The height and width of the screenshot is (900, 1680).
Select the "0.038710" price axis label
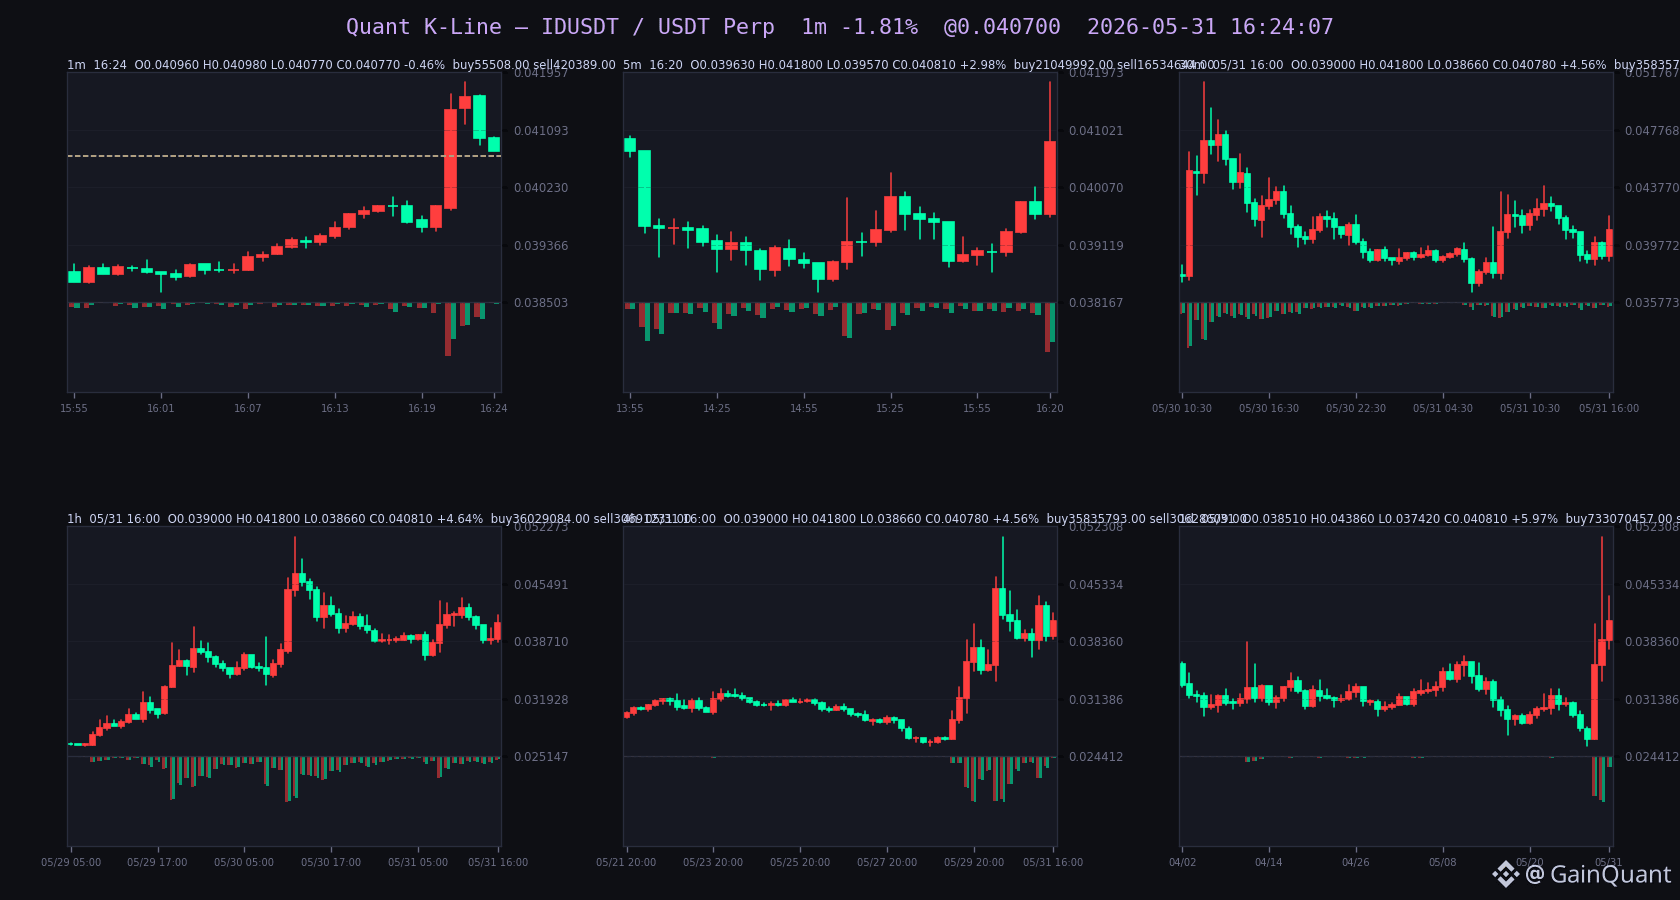tap(541, 642)
